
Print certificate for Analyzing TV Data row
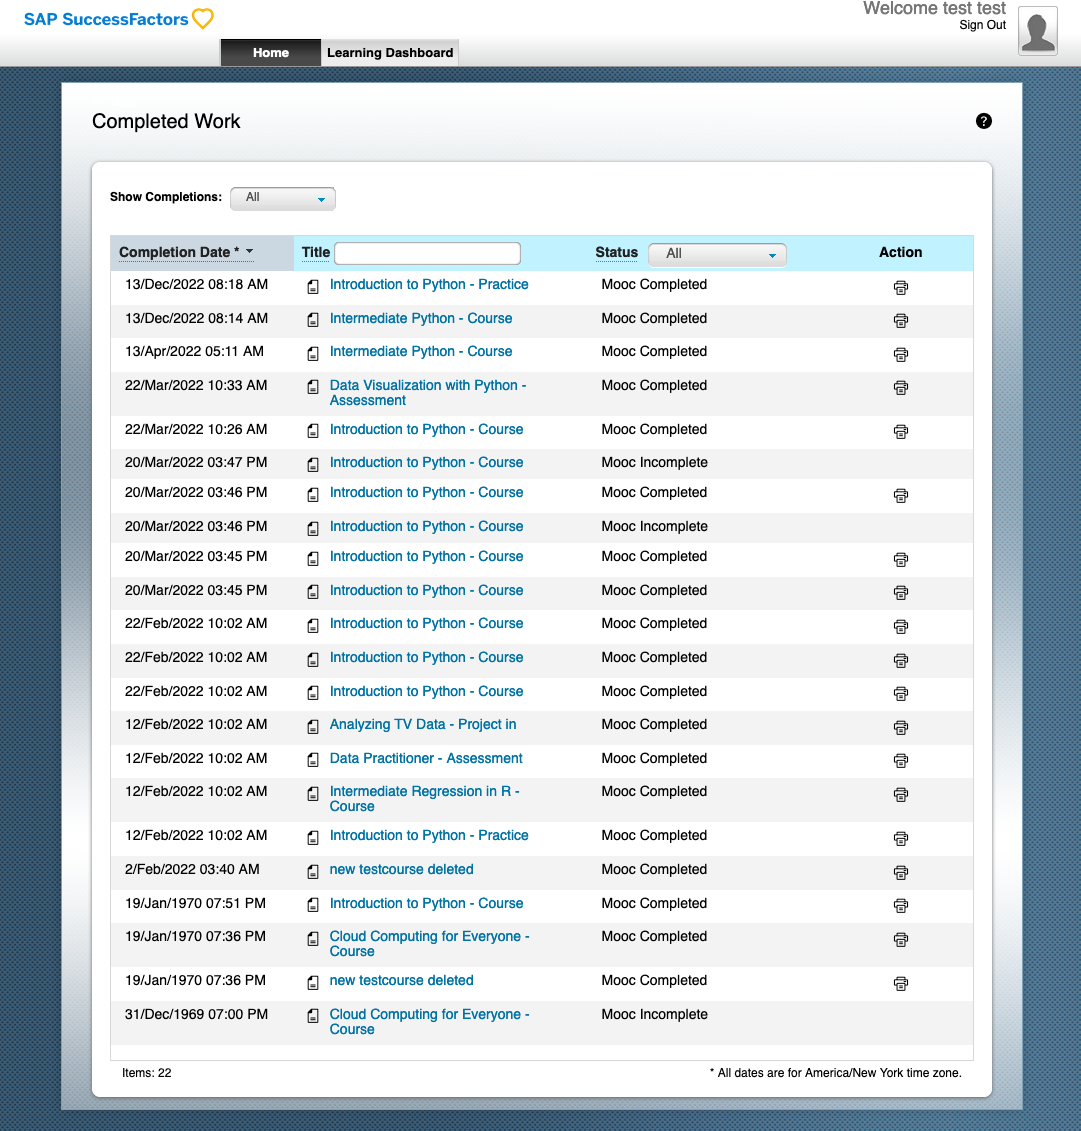(x=900, y=727)
